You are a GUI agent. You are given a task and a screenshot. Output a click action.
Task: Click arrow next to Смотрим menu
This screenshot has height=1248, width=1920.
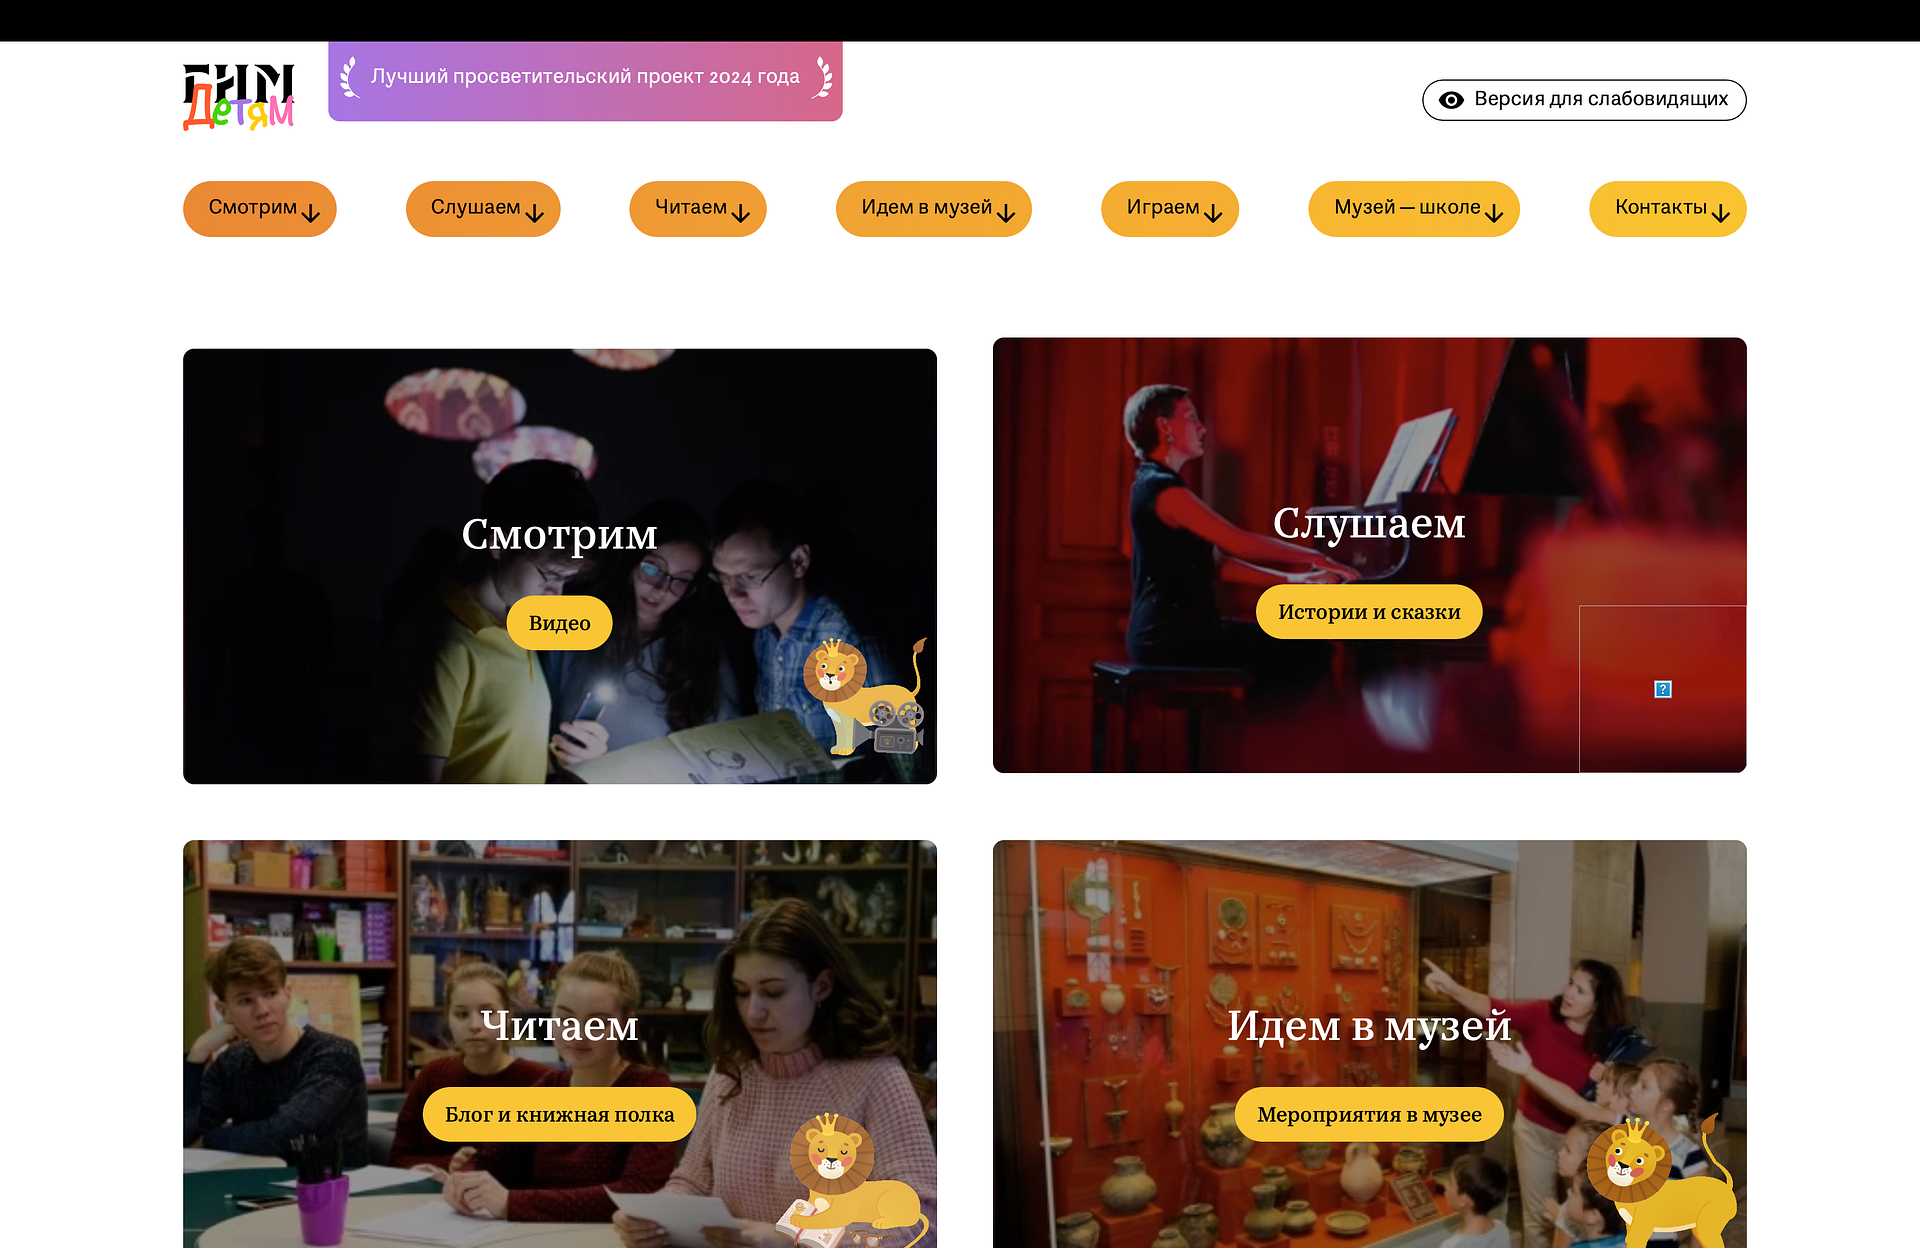click(311, 213)
